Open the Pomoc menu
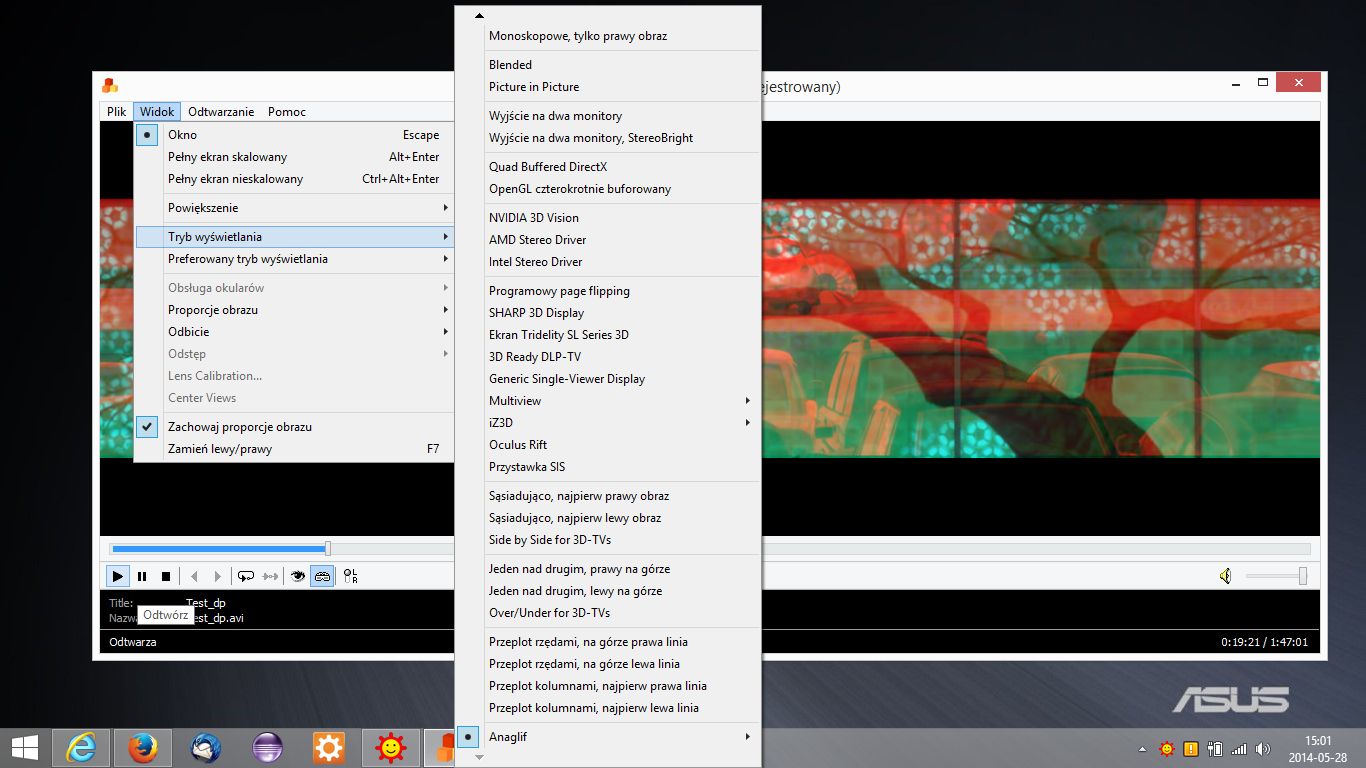Image resolution: width=1366 pixels, height=768 pixels. (287, 112)
